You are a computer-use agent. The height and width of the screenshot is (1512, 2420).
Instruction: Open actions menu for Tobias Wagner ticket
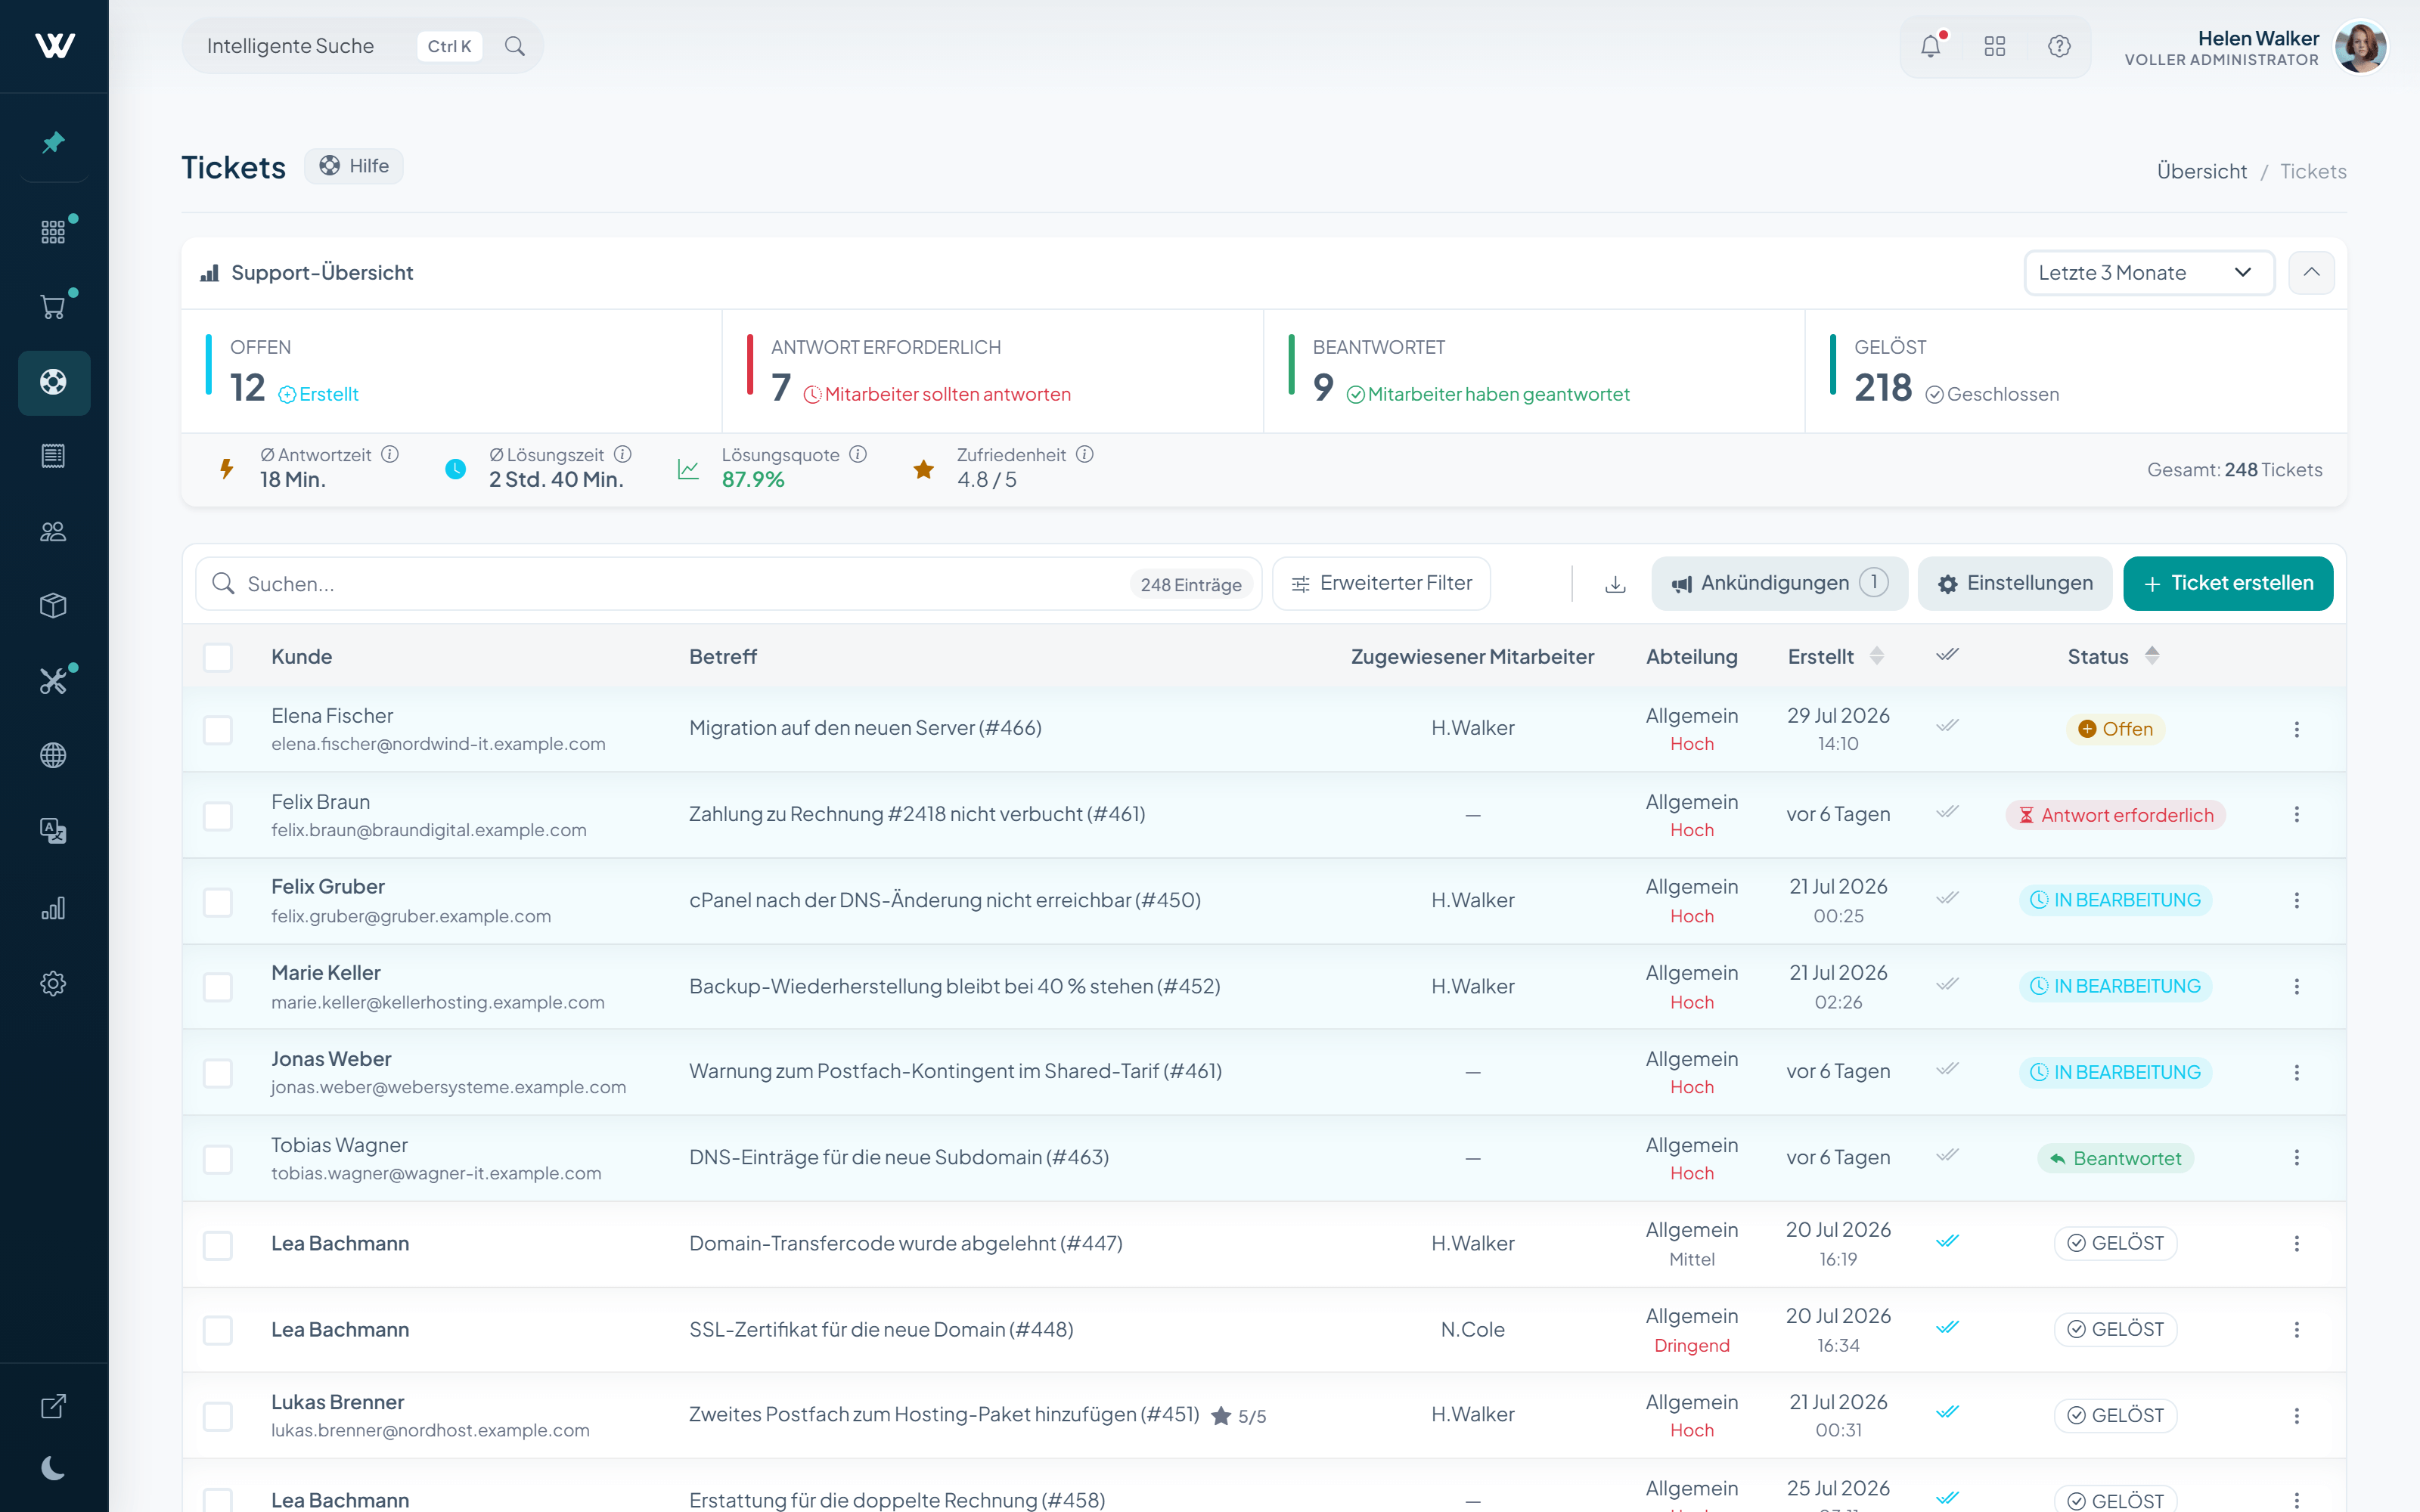(x=2296, y=1158)
